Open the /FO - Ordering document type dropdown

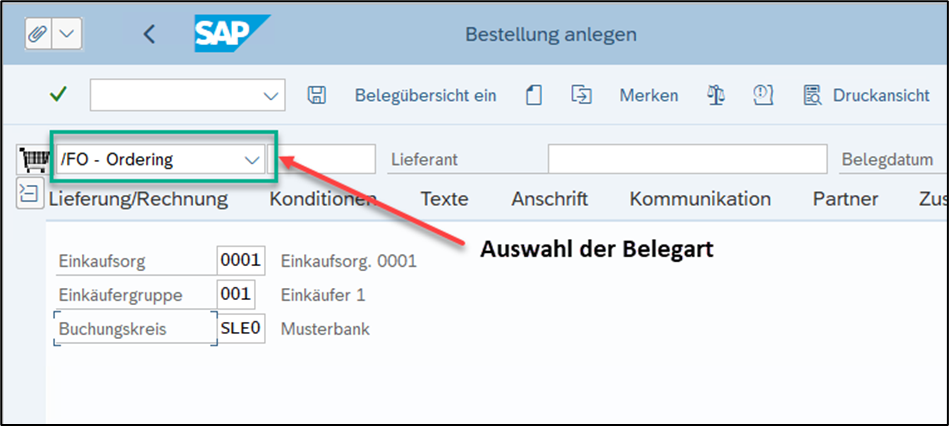click(x=251, y=159)
